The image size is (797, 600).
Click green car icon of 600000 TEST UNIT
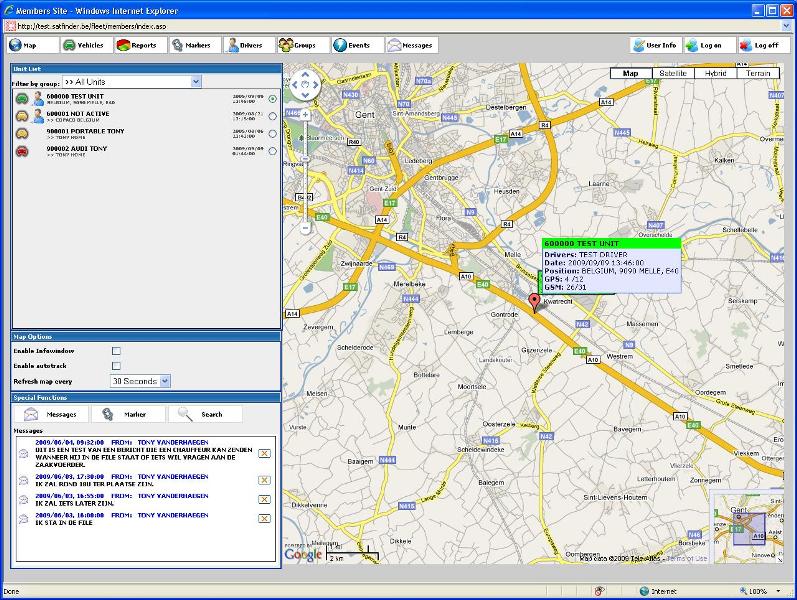click(x=22, y=99)
